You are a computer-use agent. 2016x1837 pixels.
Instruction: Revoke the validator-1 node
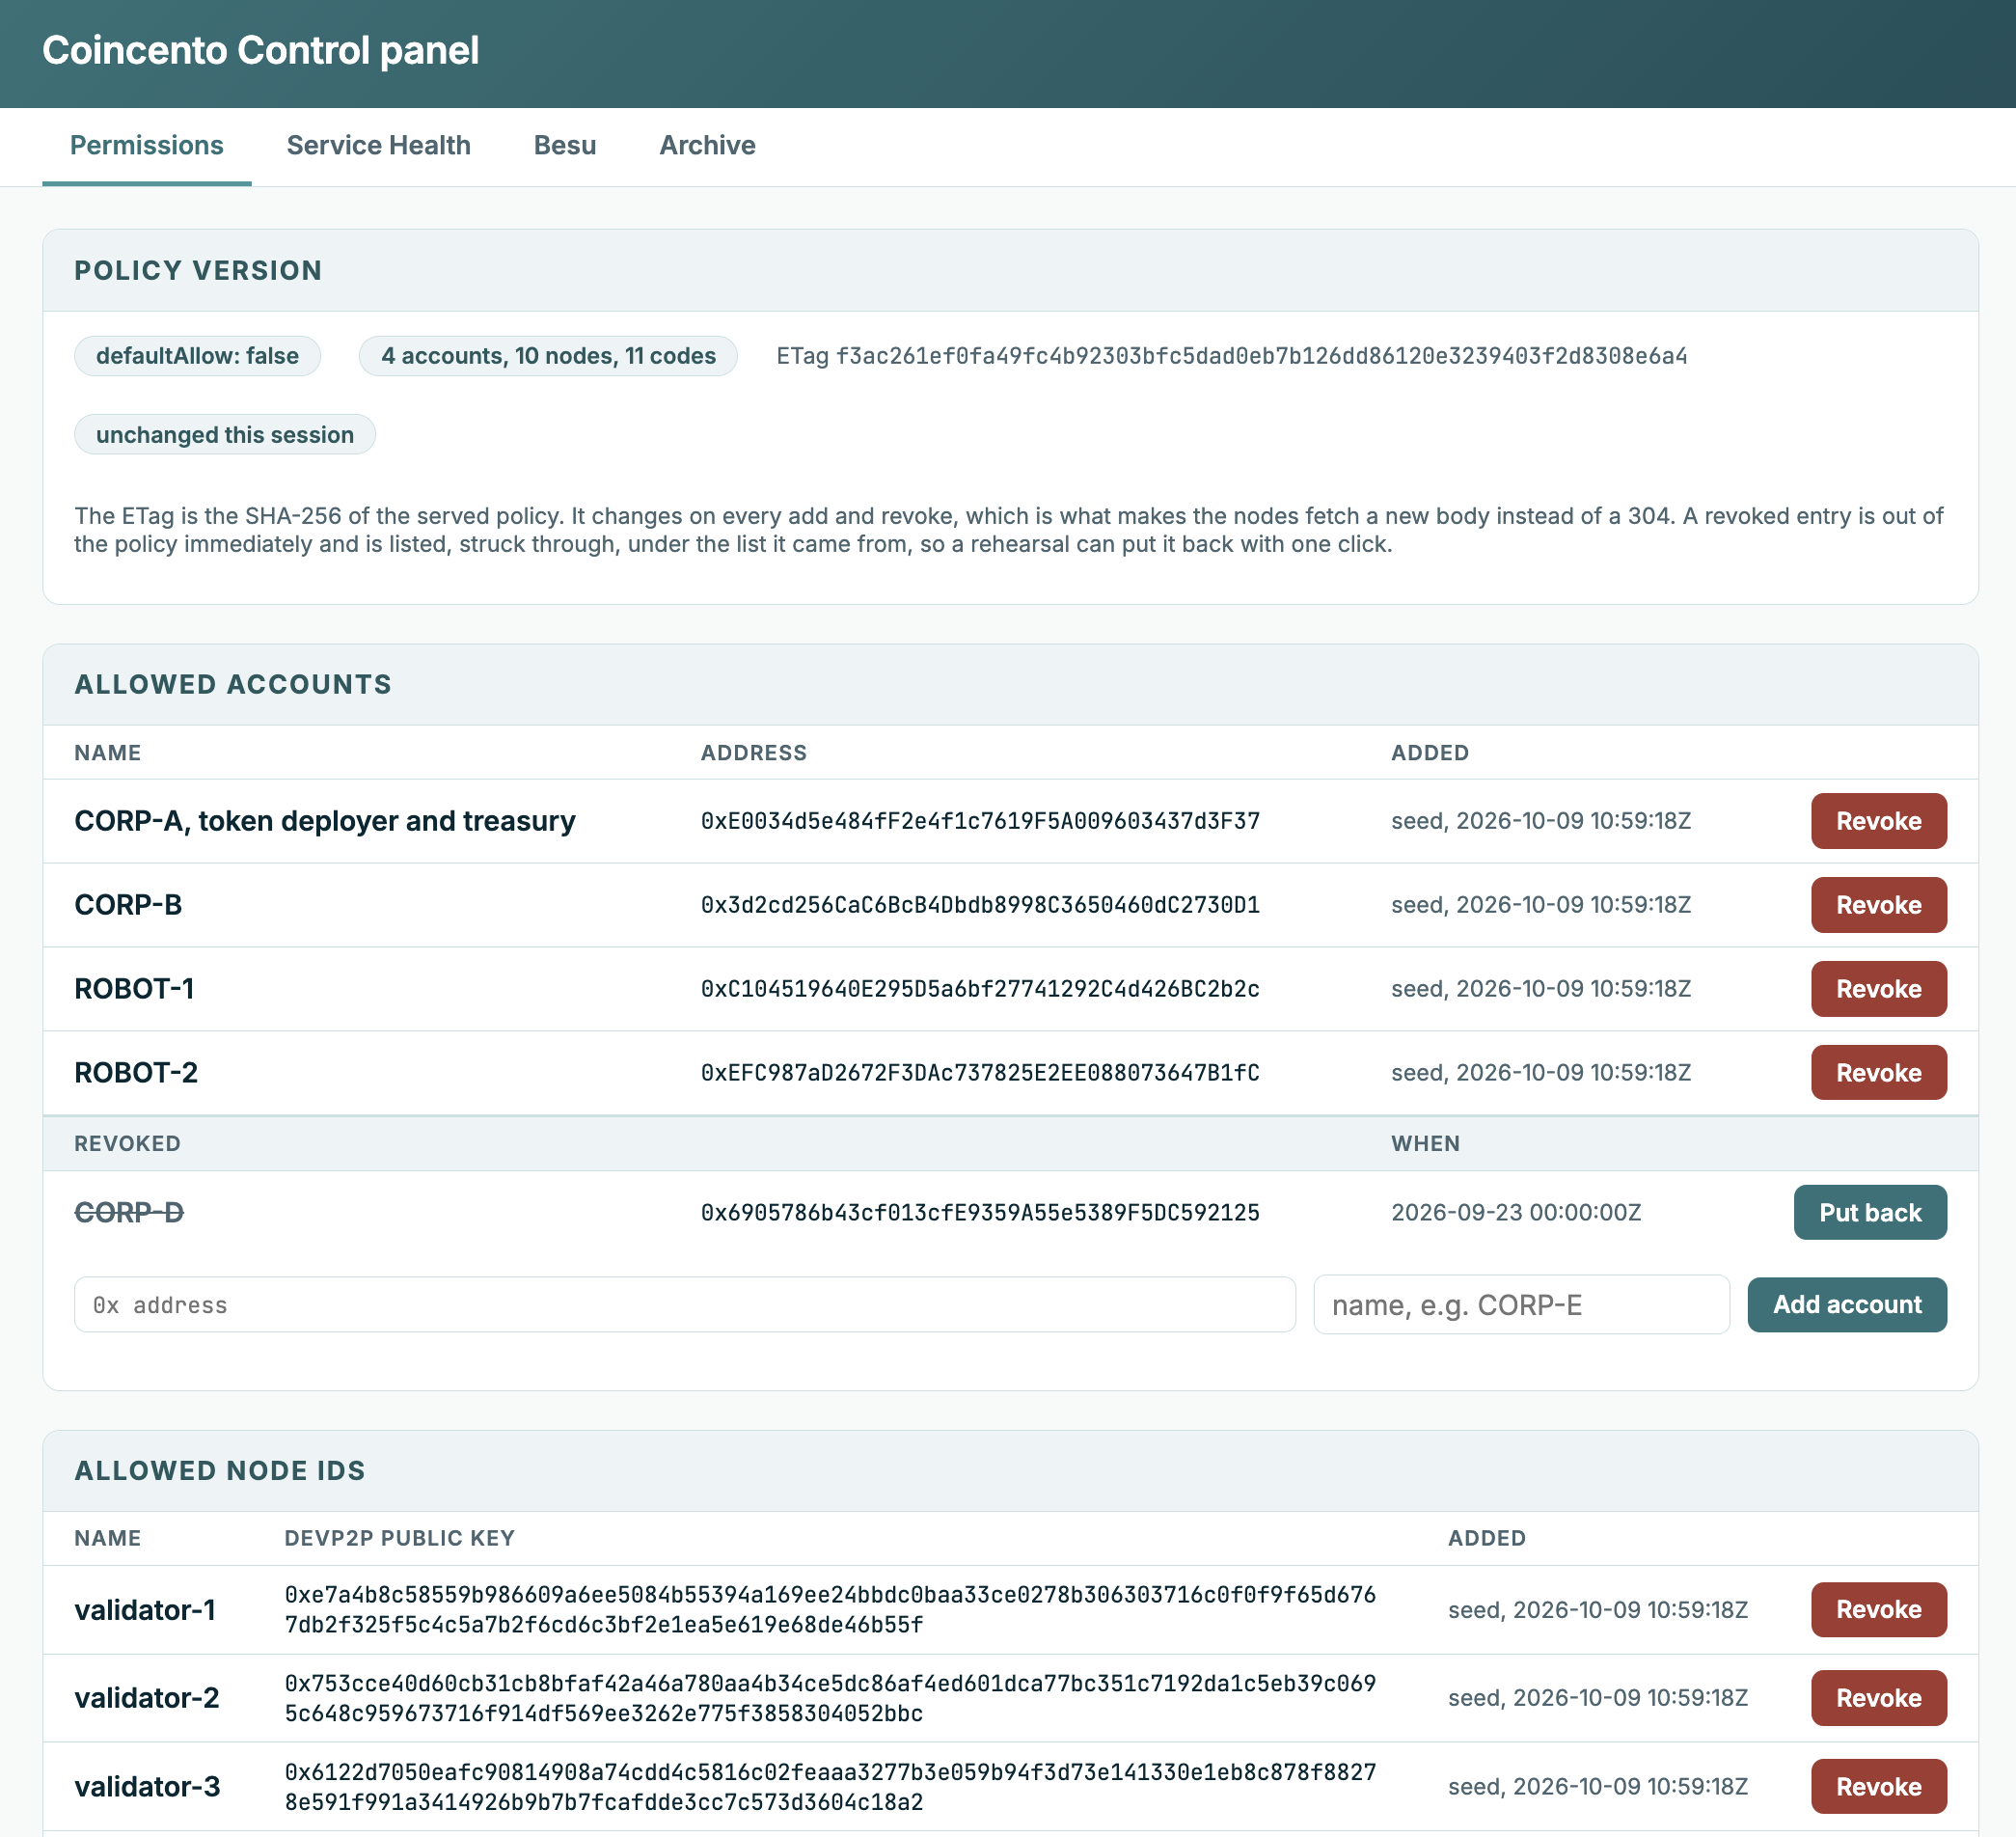pos(1878,1610)
